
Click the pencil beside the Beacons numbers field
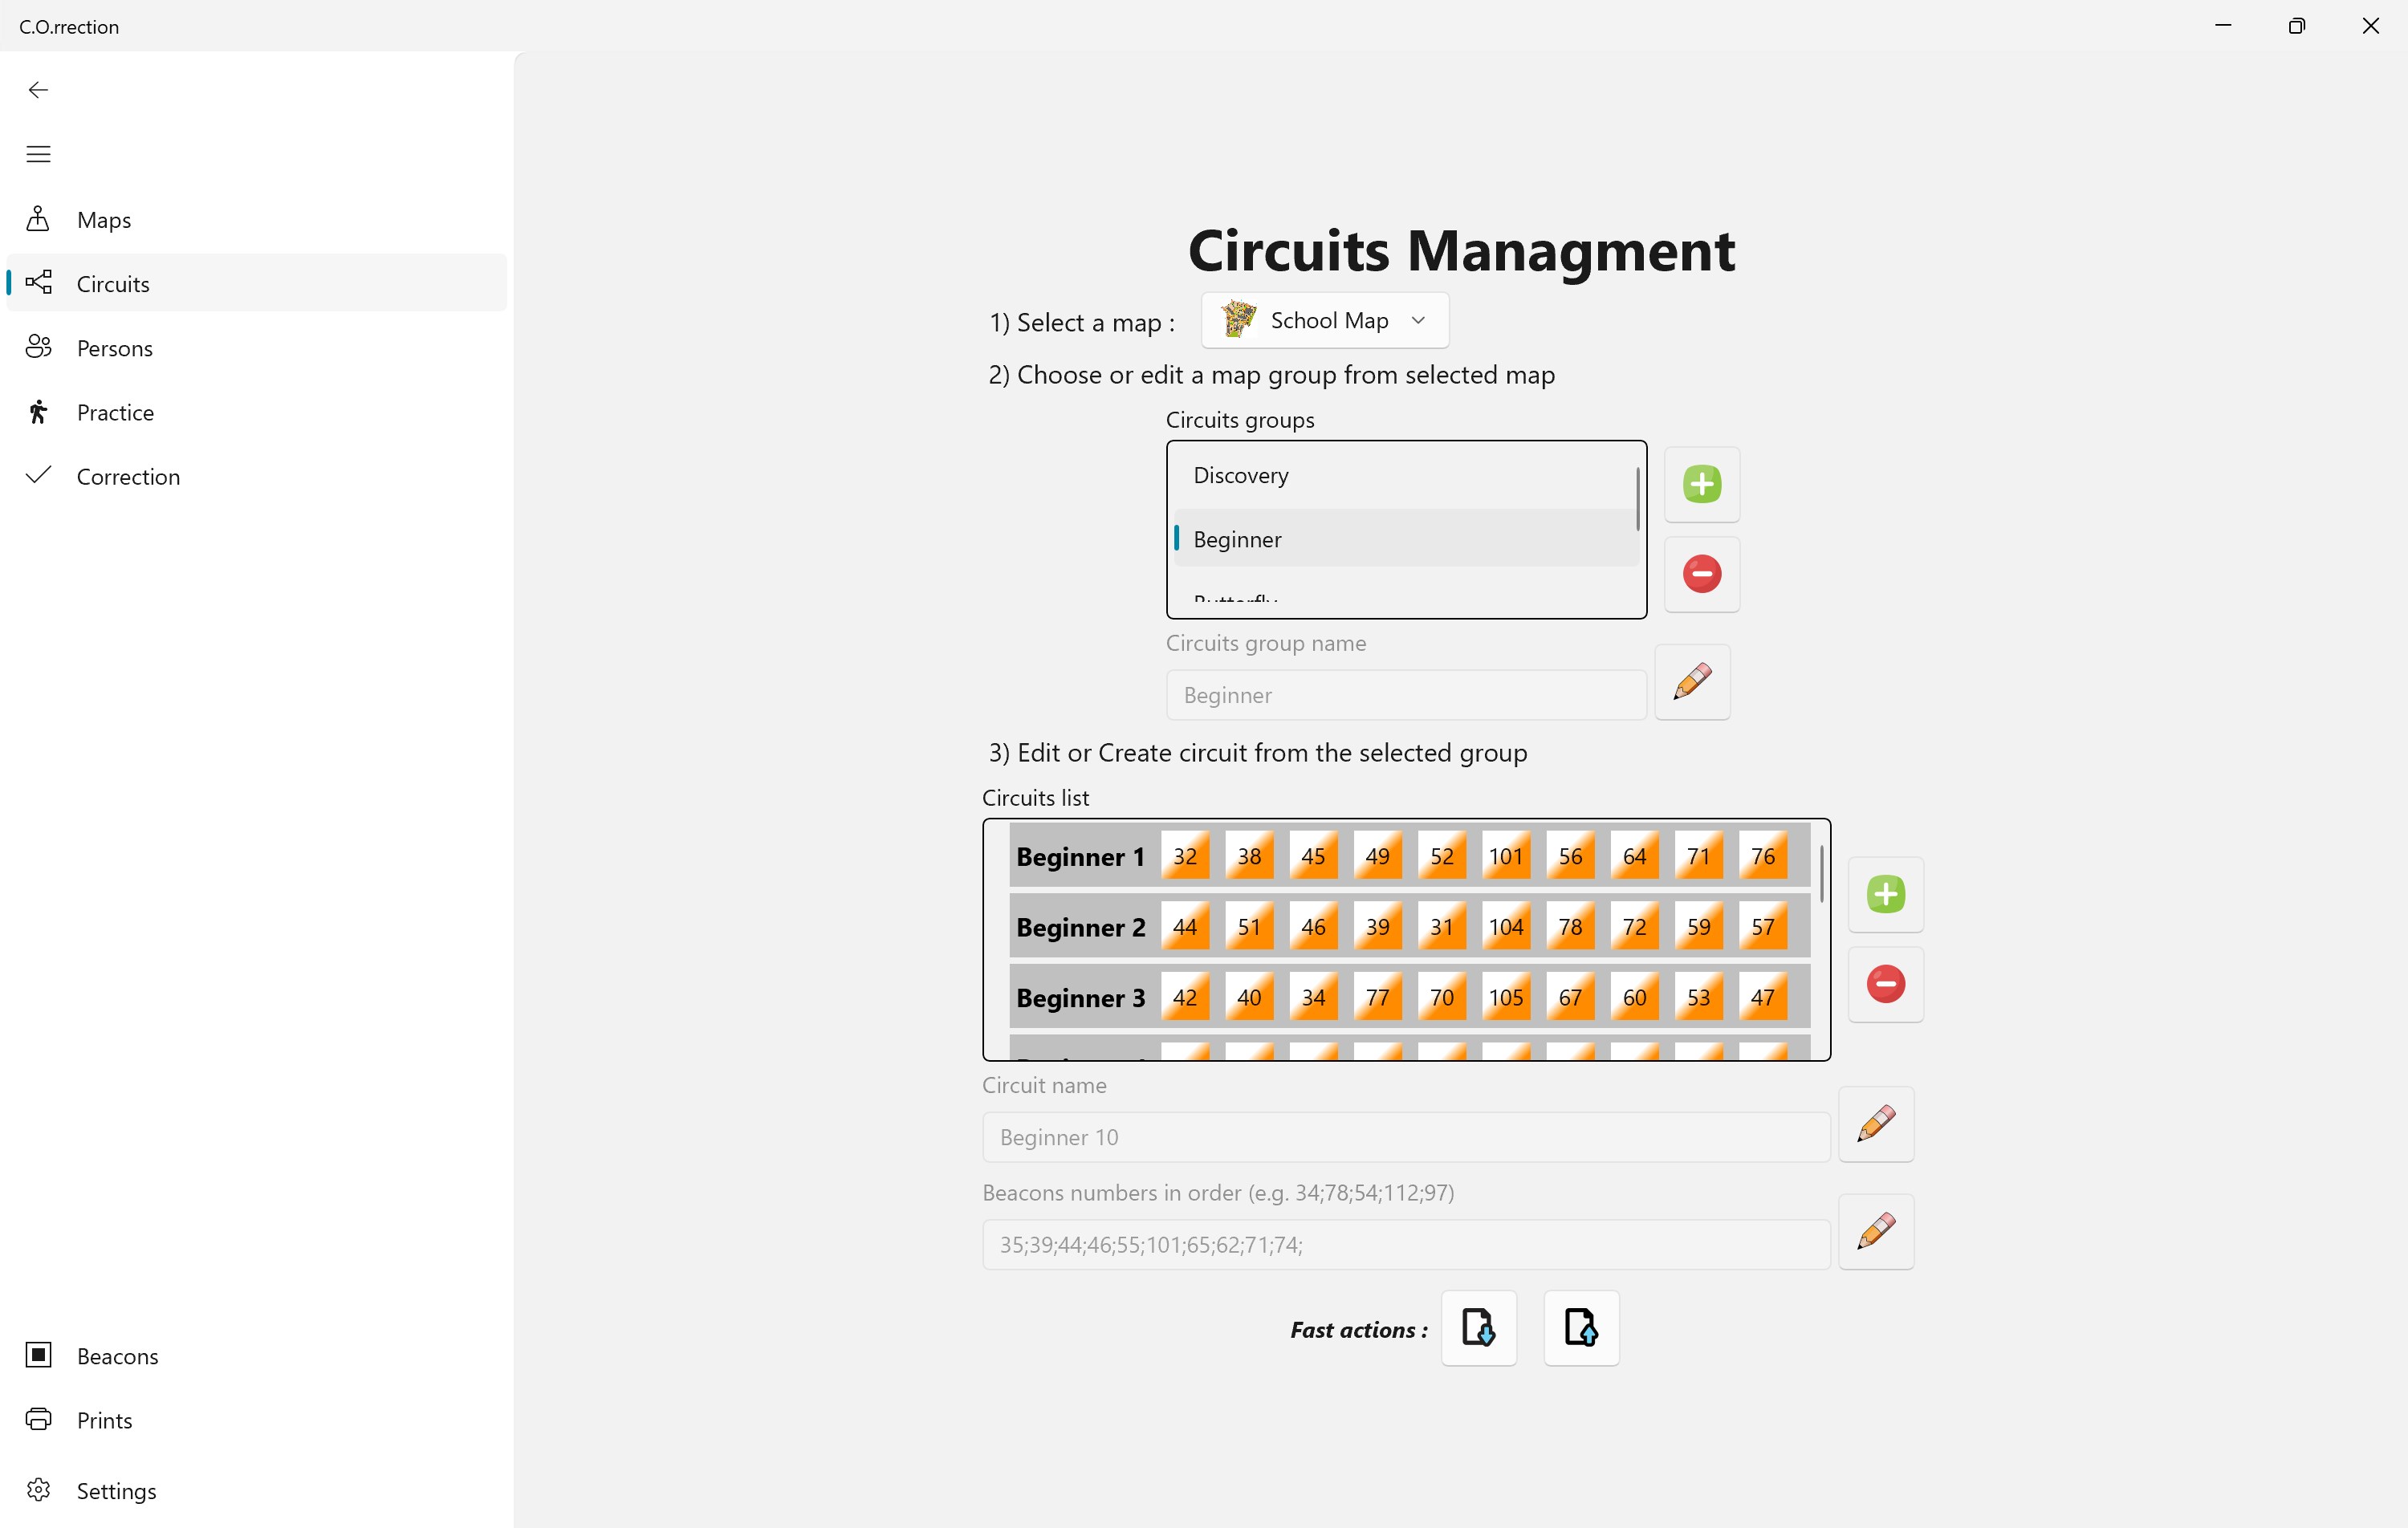coord(1876,1231)
